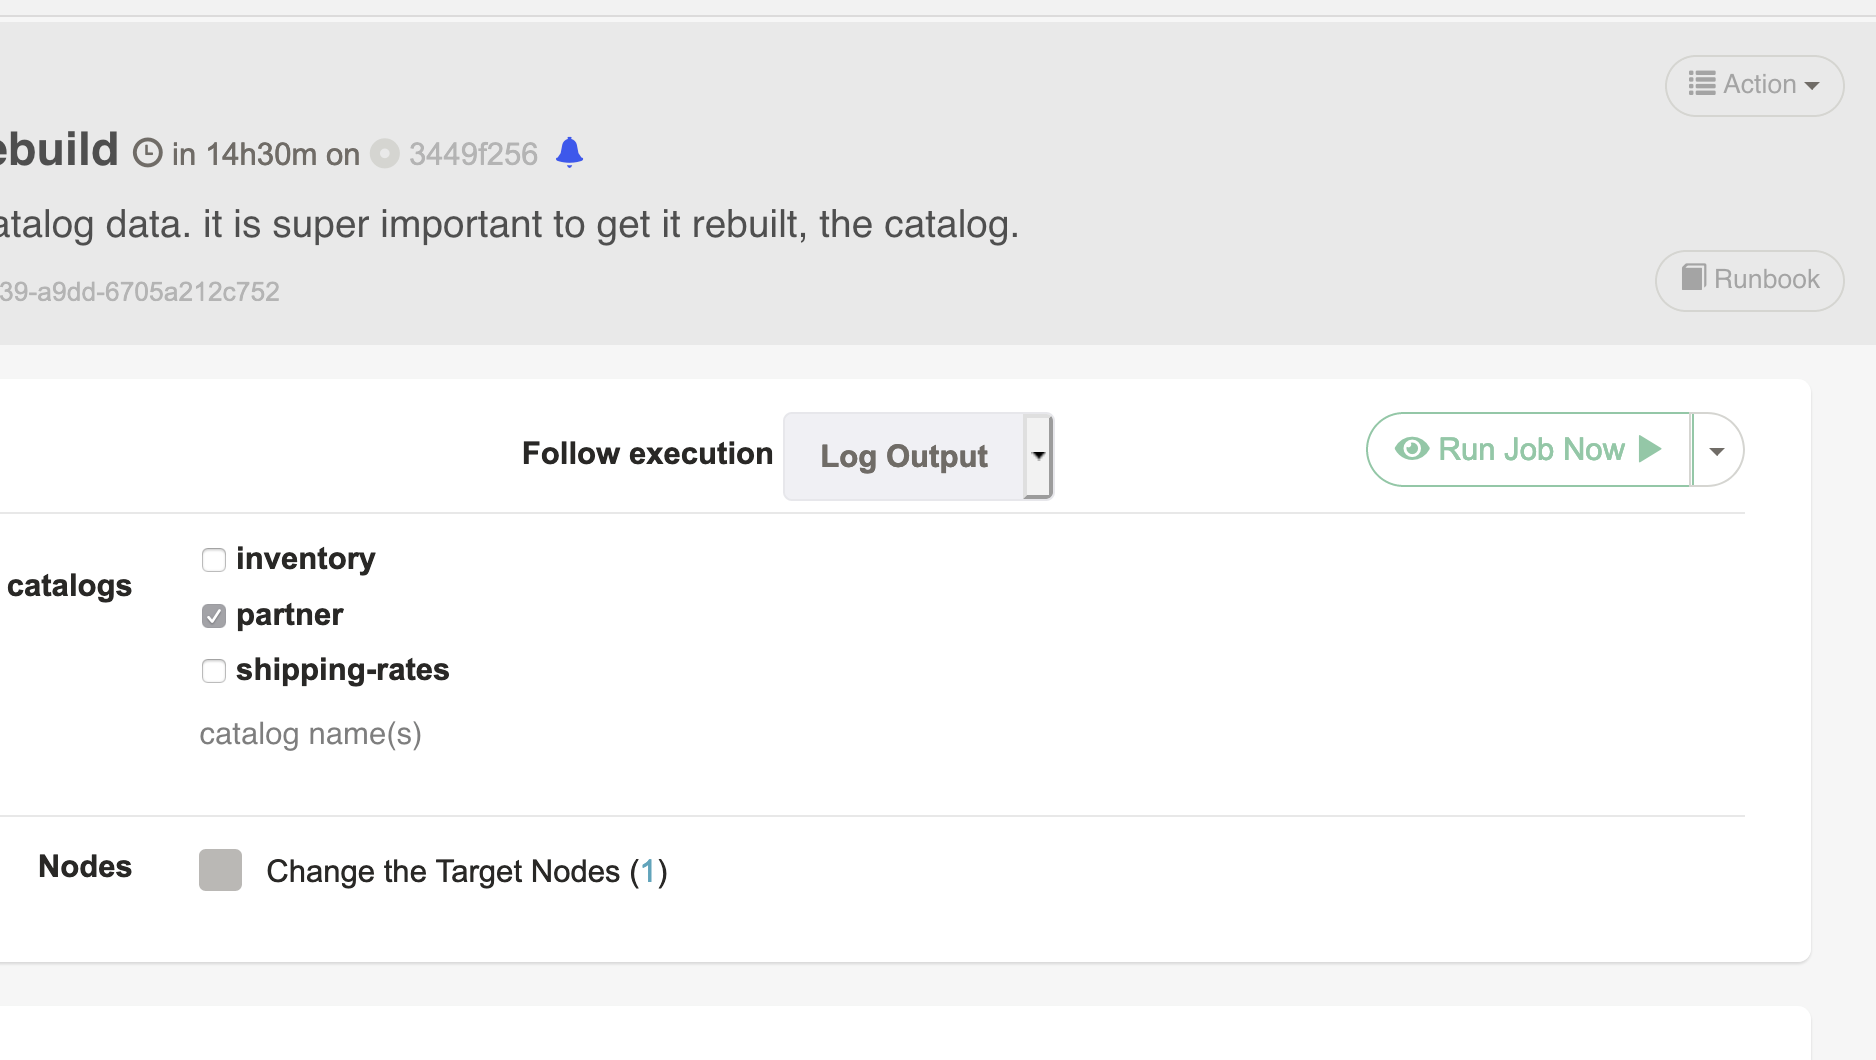
Task: Click the gray square icon next to Change the Target Nodes
Action: pos(220,870)
